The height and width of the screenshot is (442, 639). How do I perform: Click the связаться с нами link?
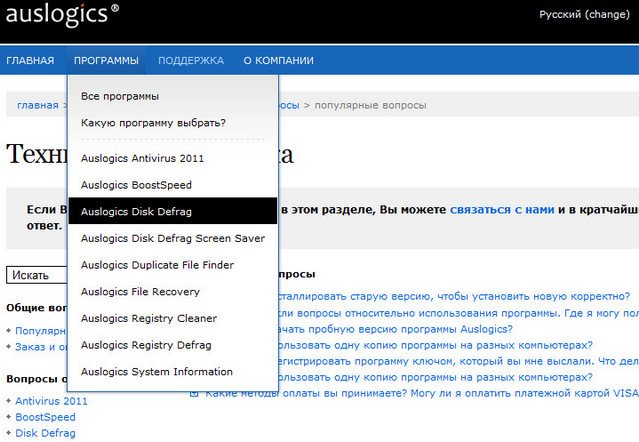pyautogui.click(x=502, y=209)
